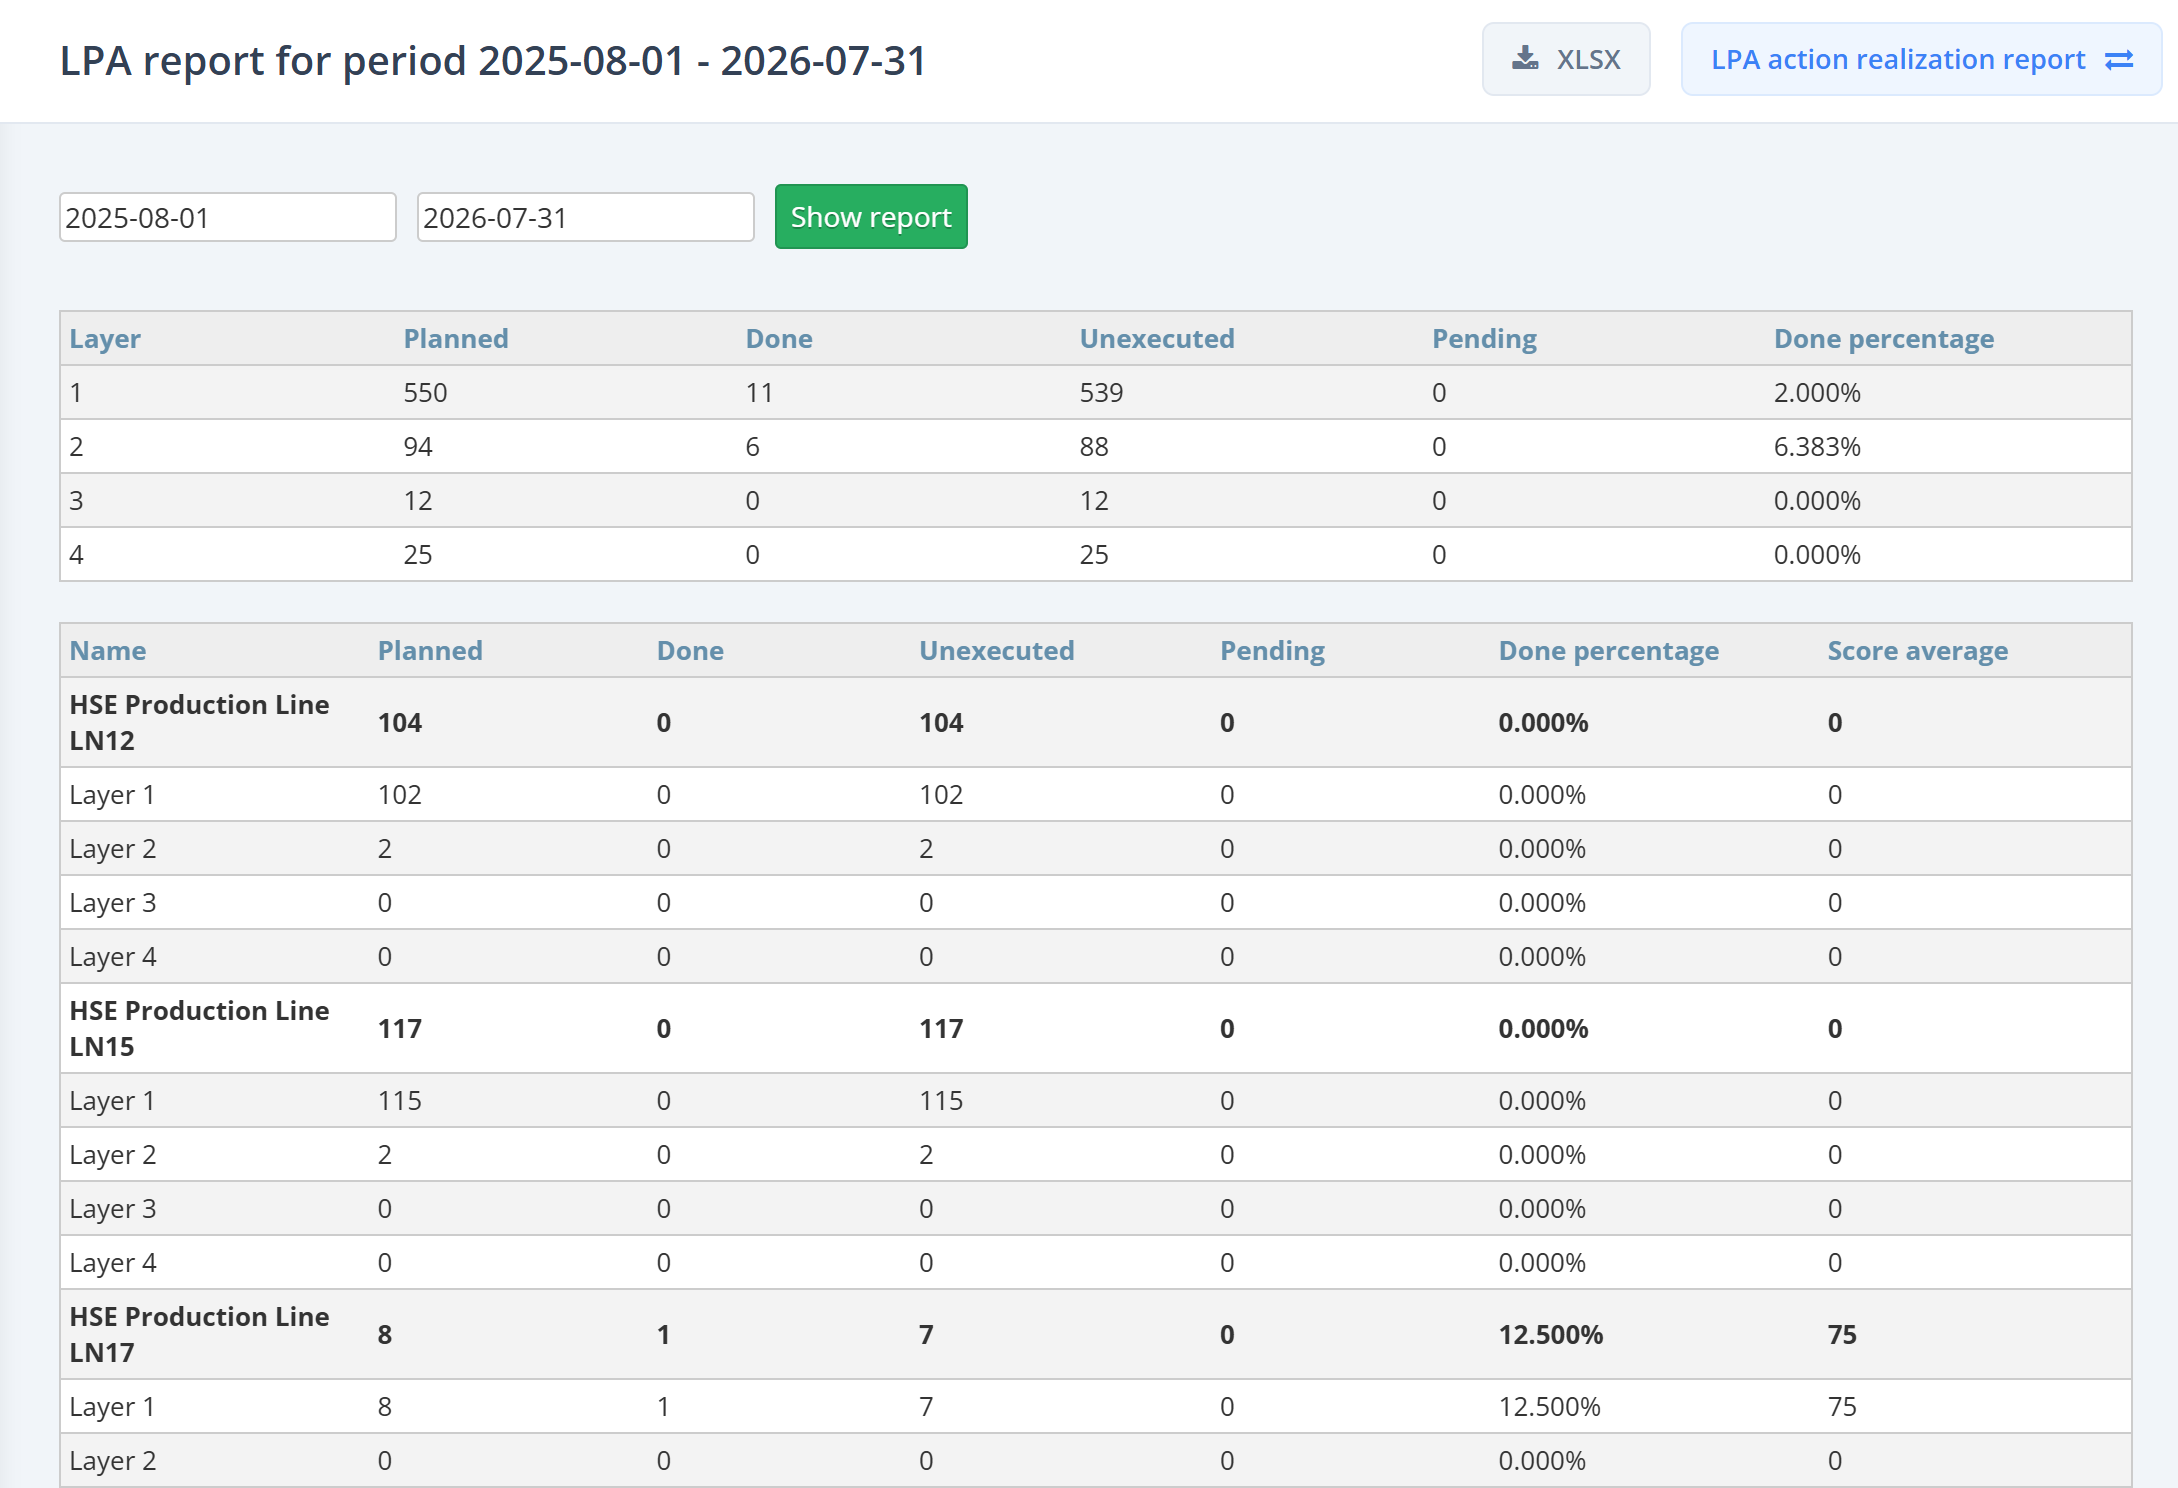Viewport: 2178px width, 1488px height.
Task: Select planned value 102 under LN12 Layer 1
Action: point(400,794)
